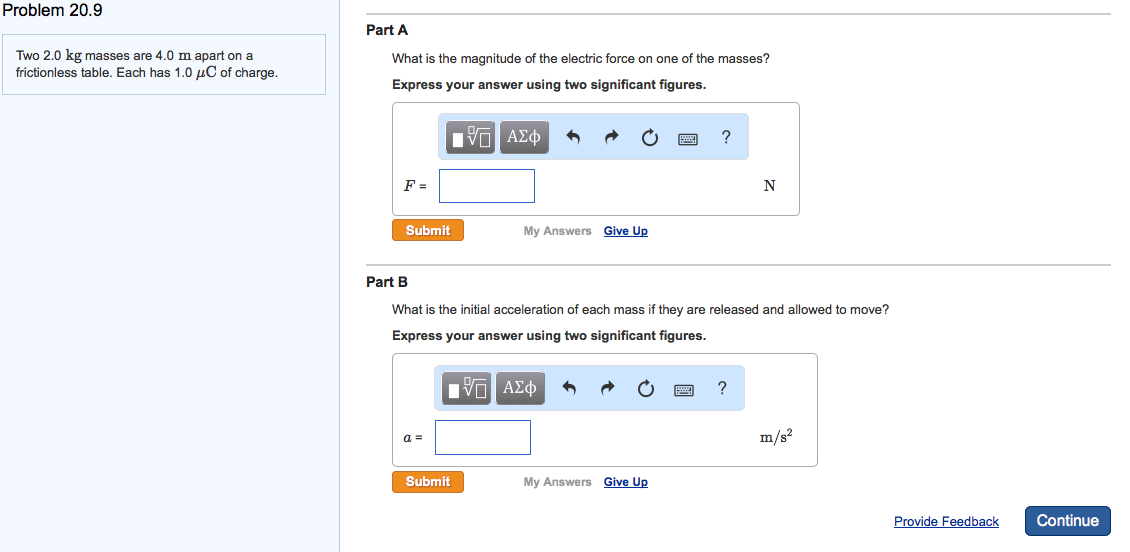This screenshot has height=552, width=1130.
Task: Show keyboard shortcuts for Part B
Action: (x=684, y=389)
